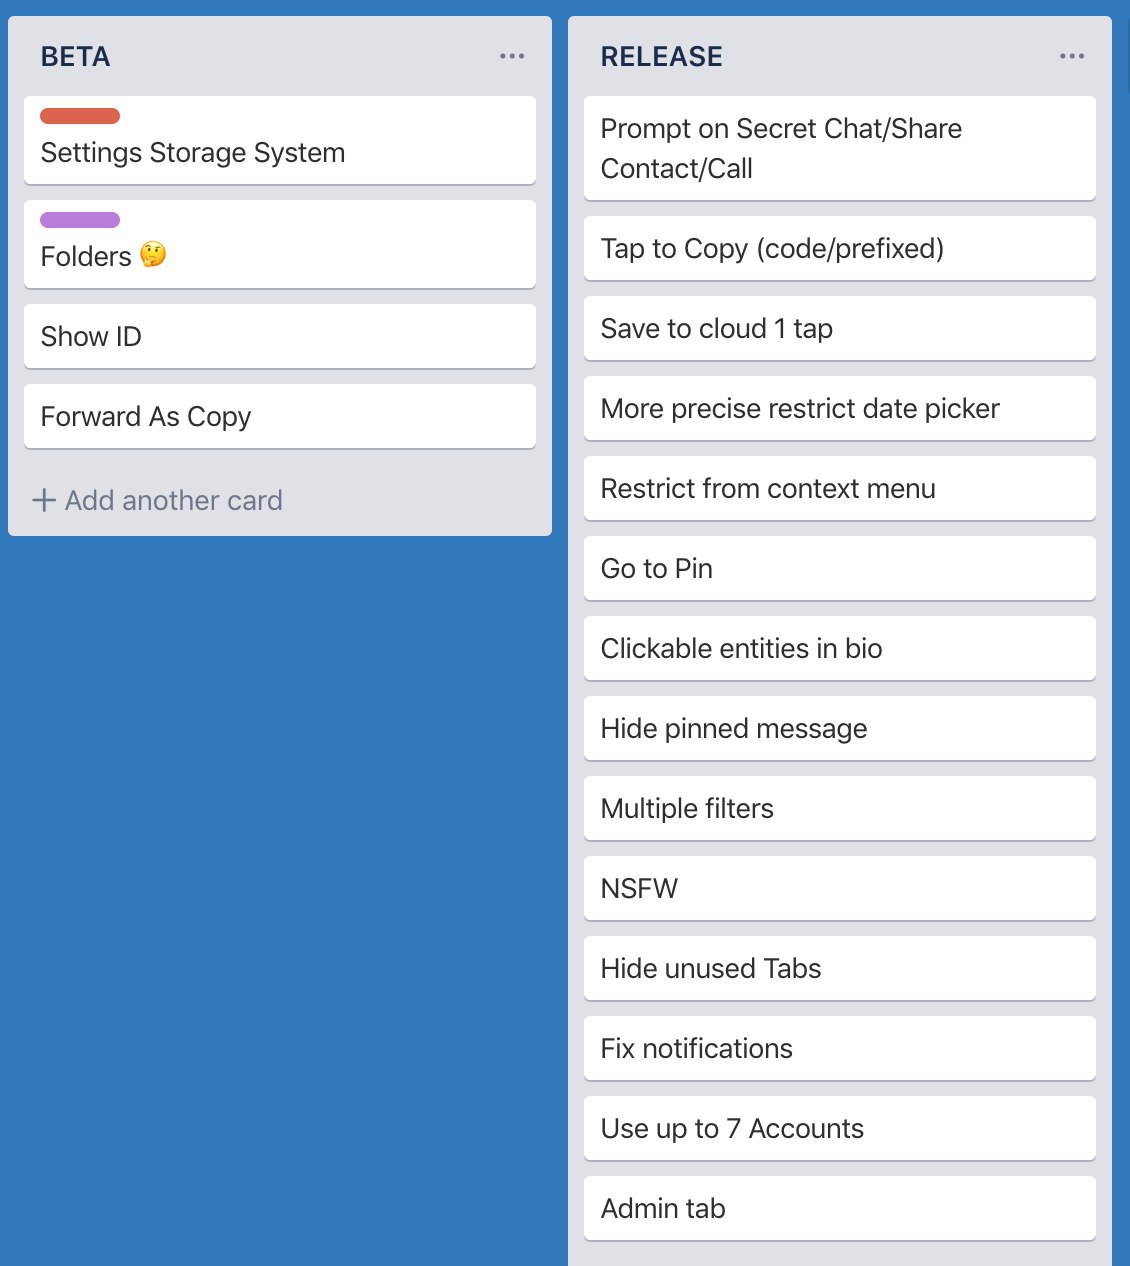Open the Use up to 7 Accounts card

(x=840, y=1128)
